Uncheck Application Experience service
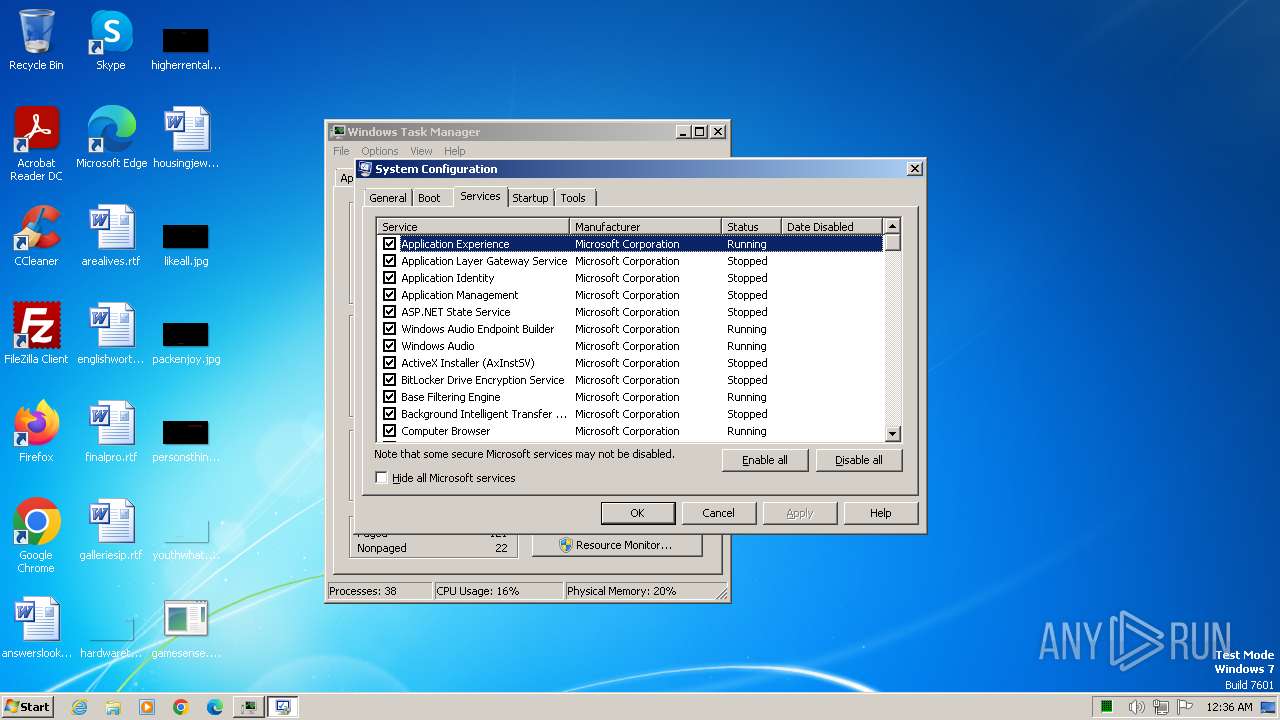1280x720 pixels. click(x=390, y=244)
